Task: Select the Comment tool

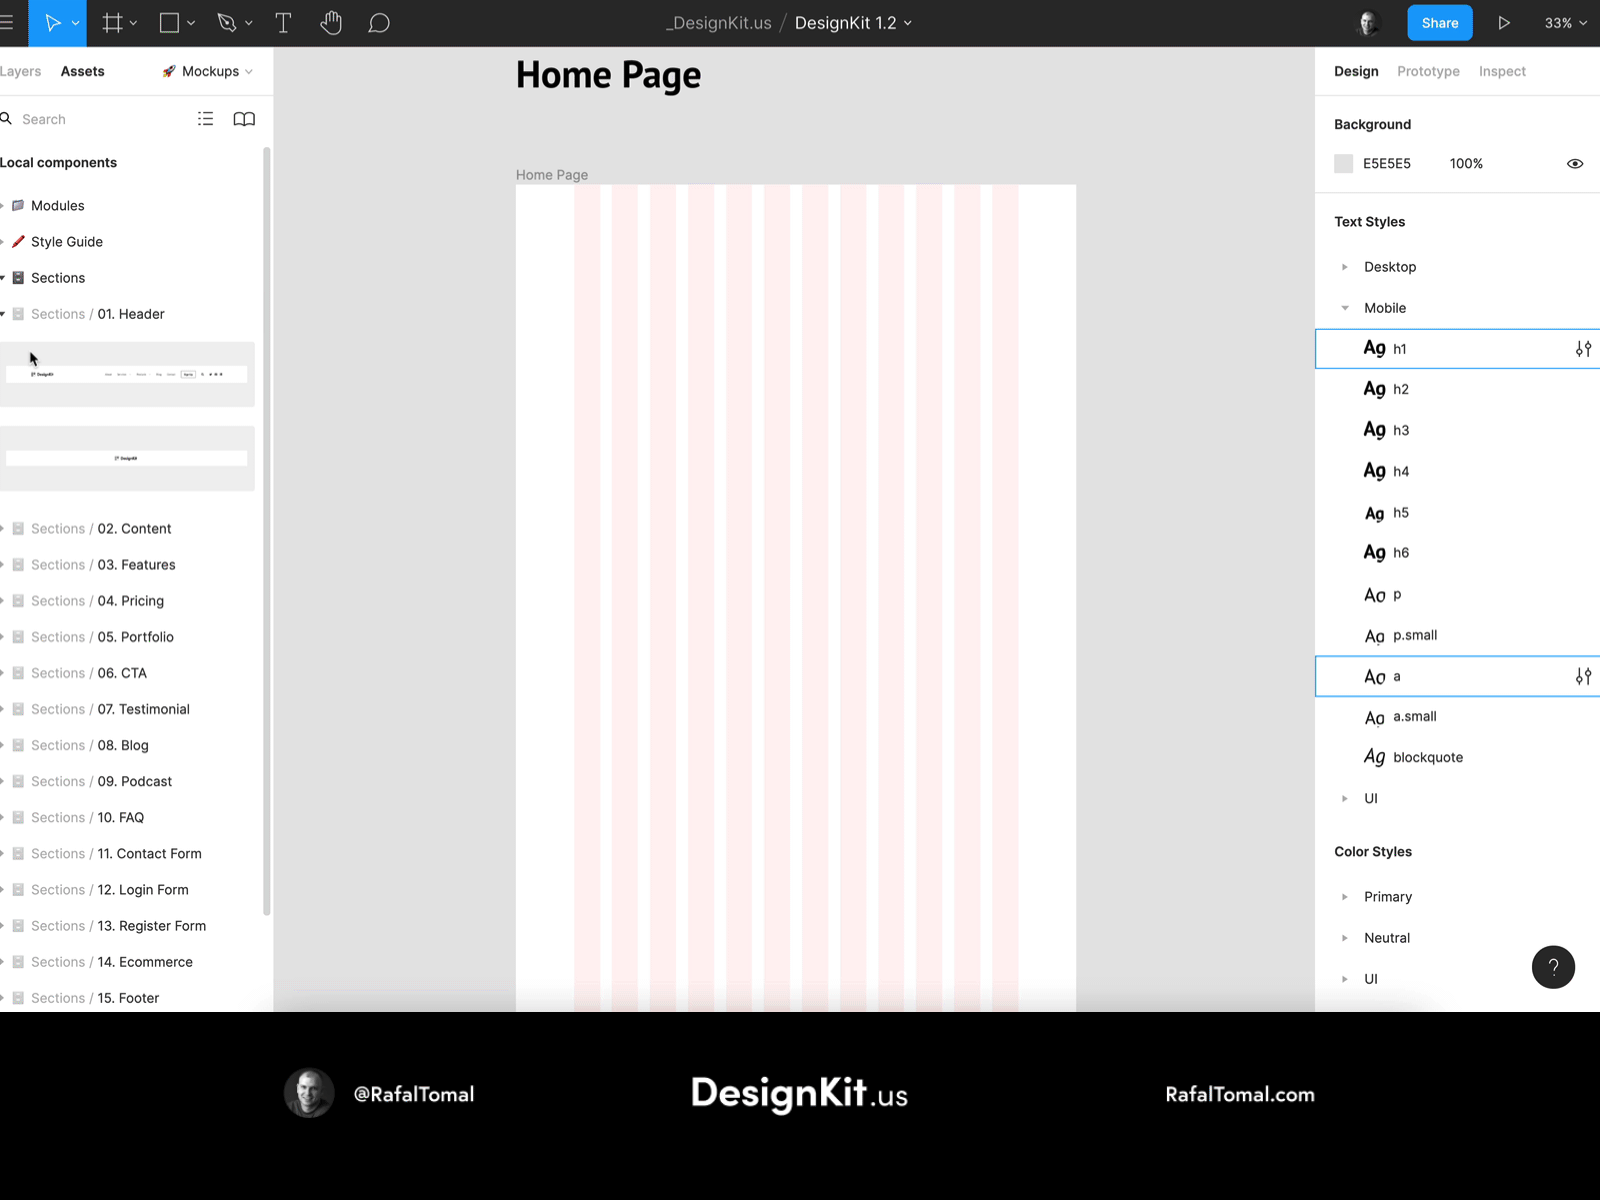Action: coord(378,23)
